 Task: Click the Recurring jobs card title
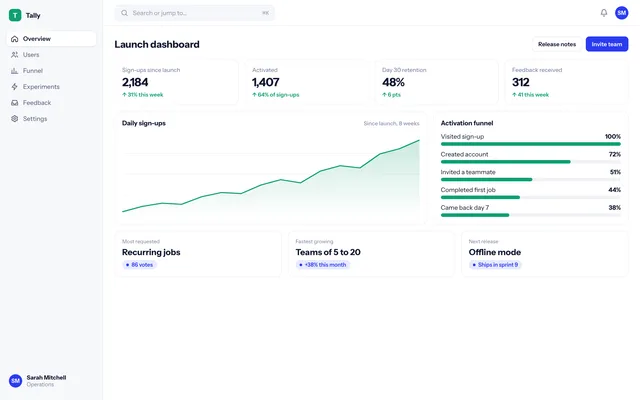151,252
